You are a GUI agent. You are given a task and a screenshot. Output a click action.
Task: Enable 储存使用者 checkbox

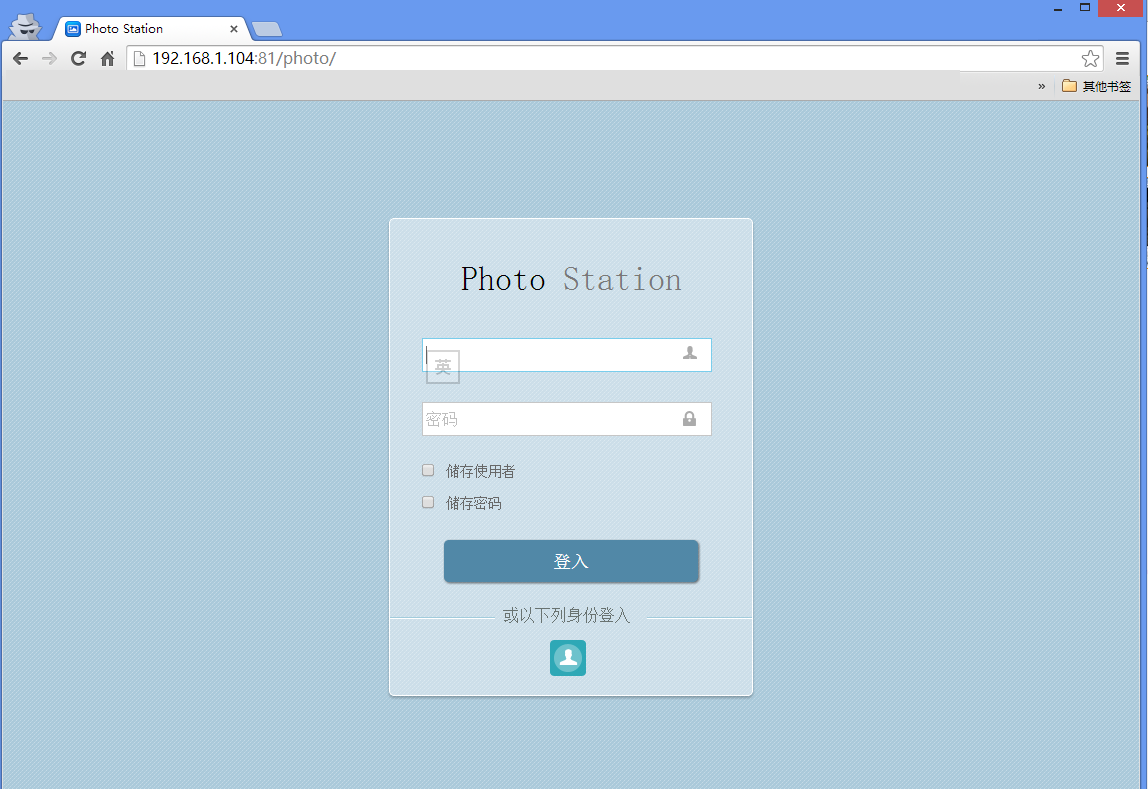coord(428,471)
